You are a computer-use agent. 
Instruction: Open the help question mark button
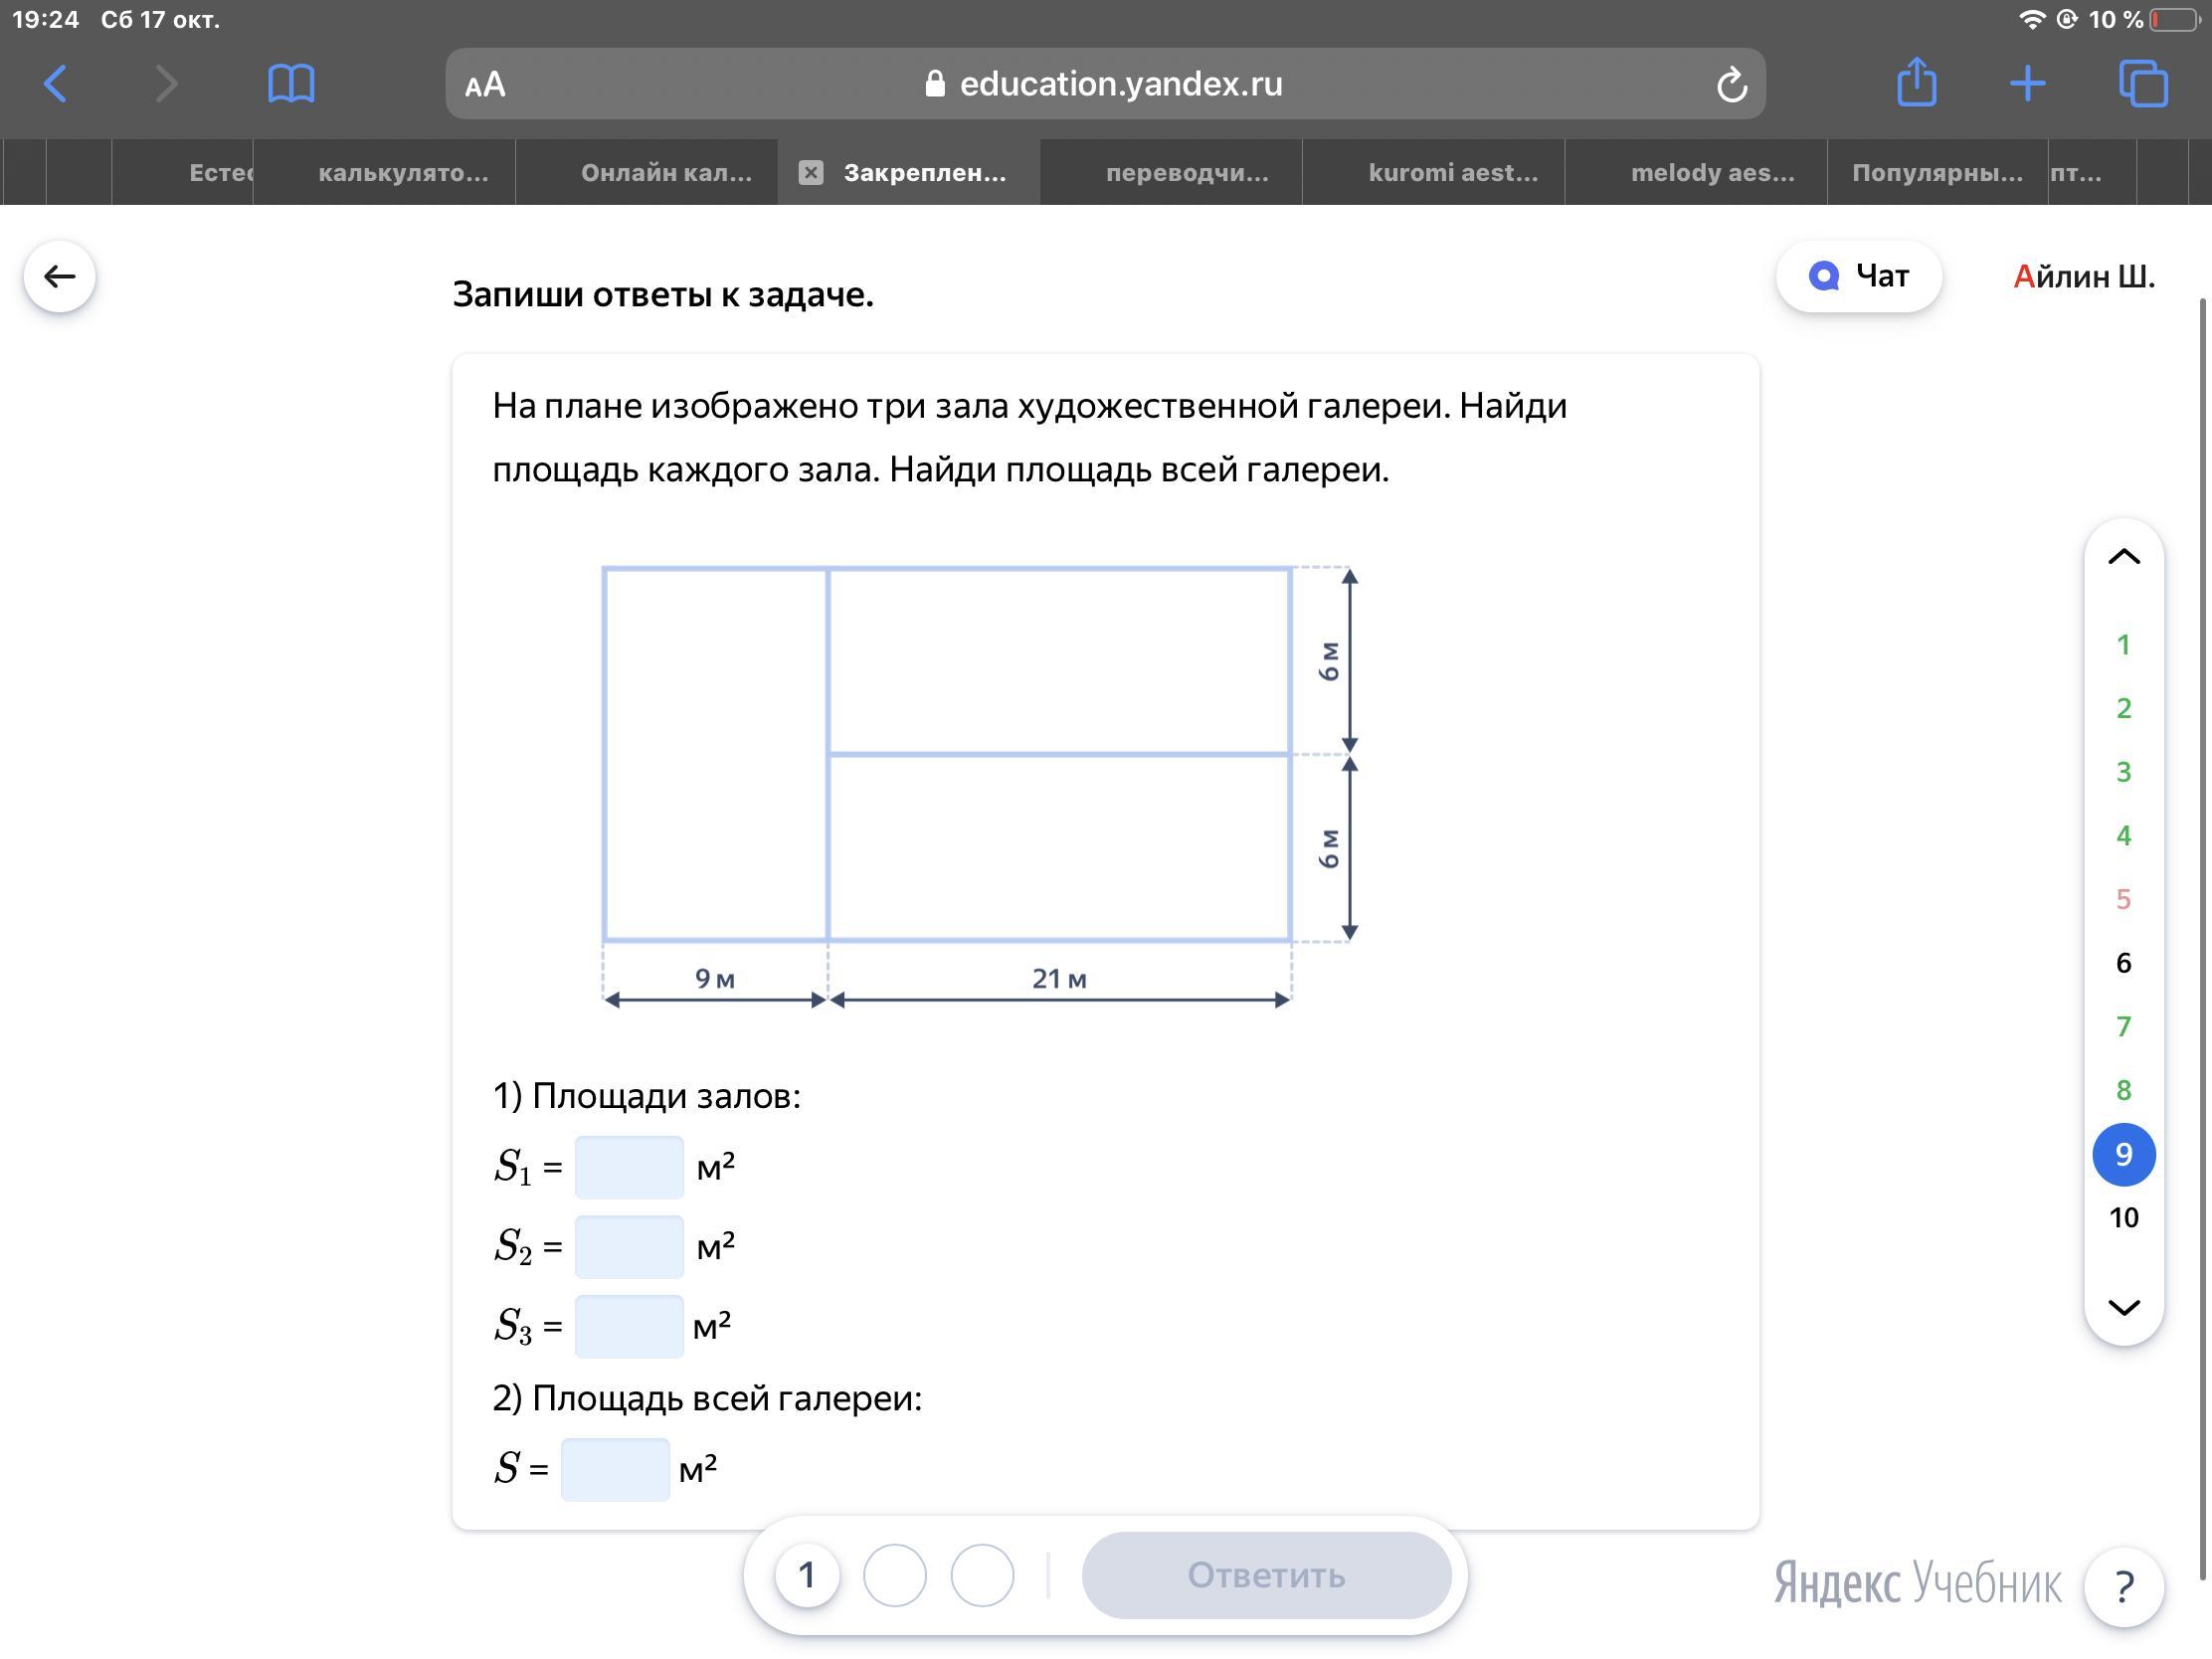point(2124,1586)
